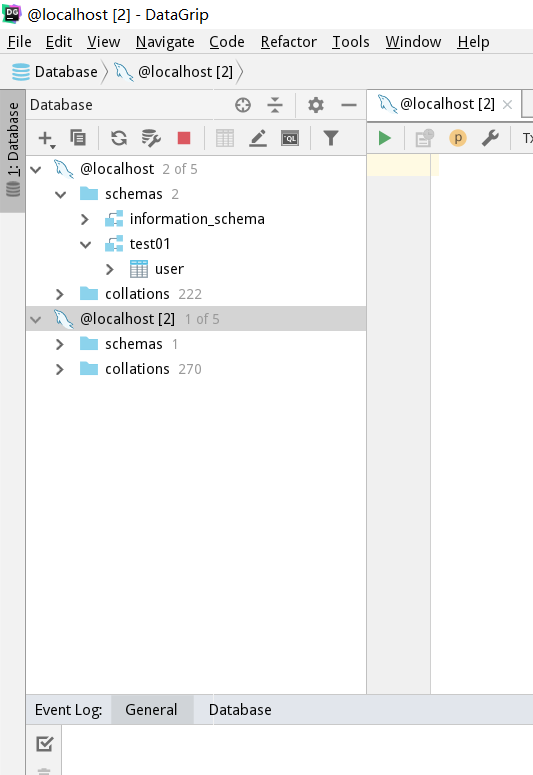Expand the information_schema node

pyautogui.click(x=85, y=219)
